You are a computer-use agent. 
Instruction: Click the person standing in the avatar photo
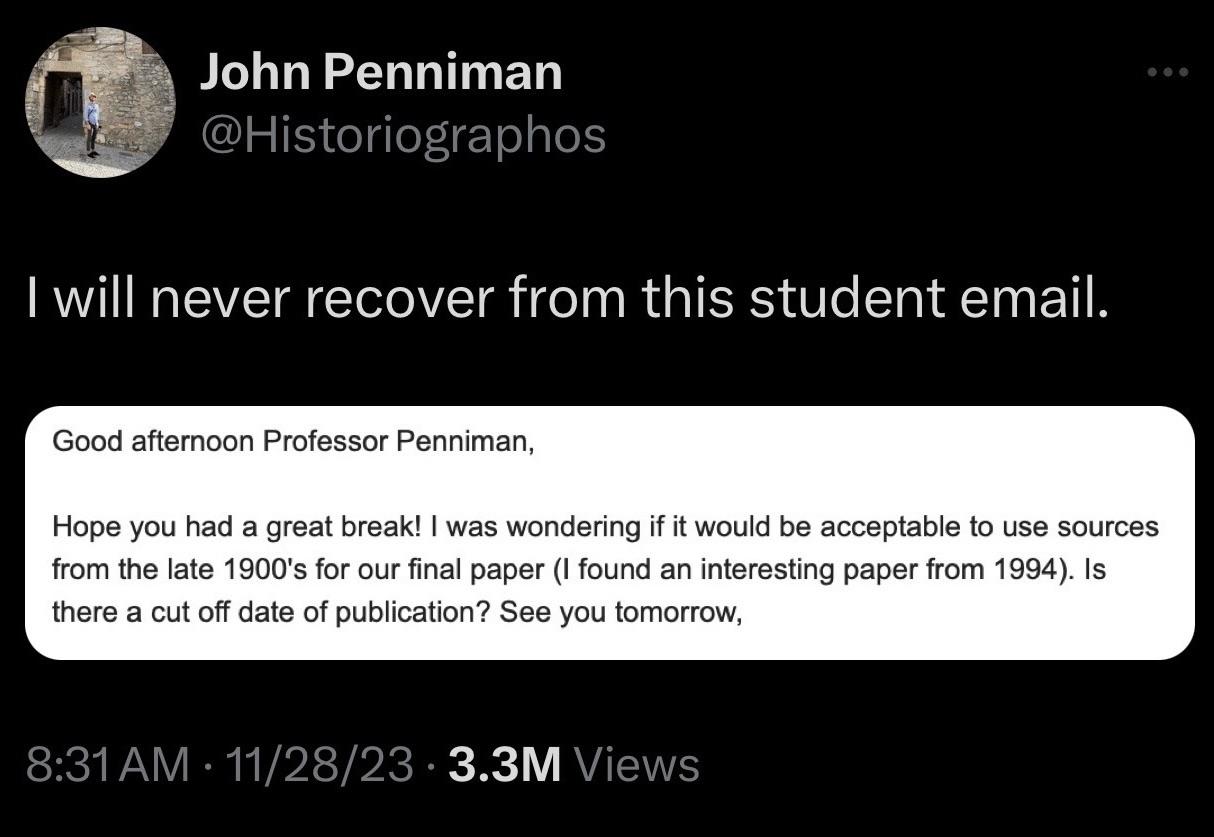(91, 124)
